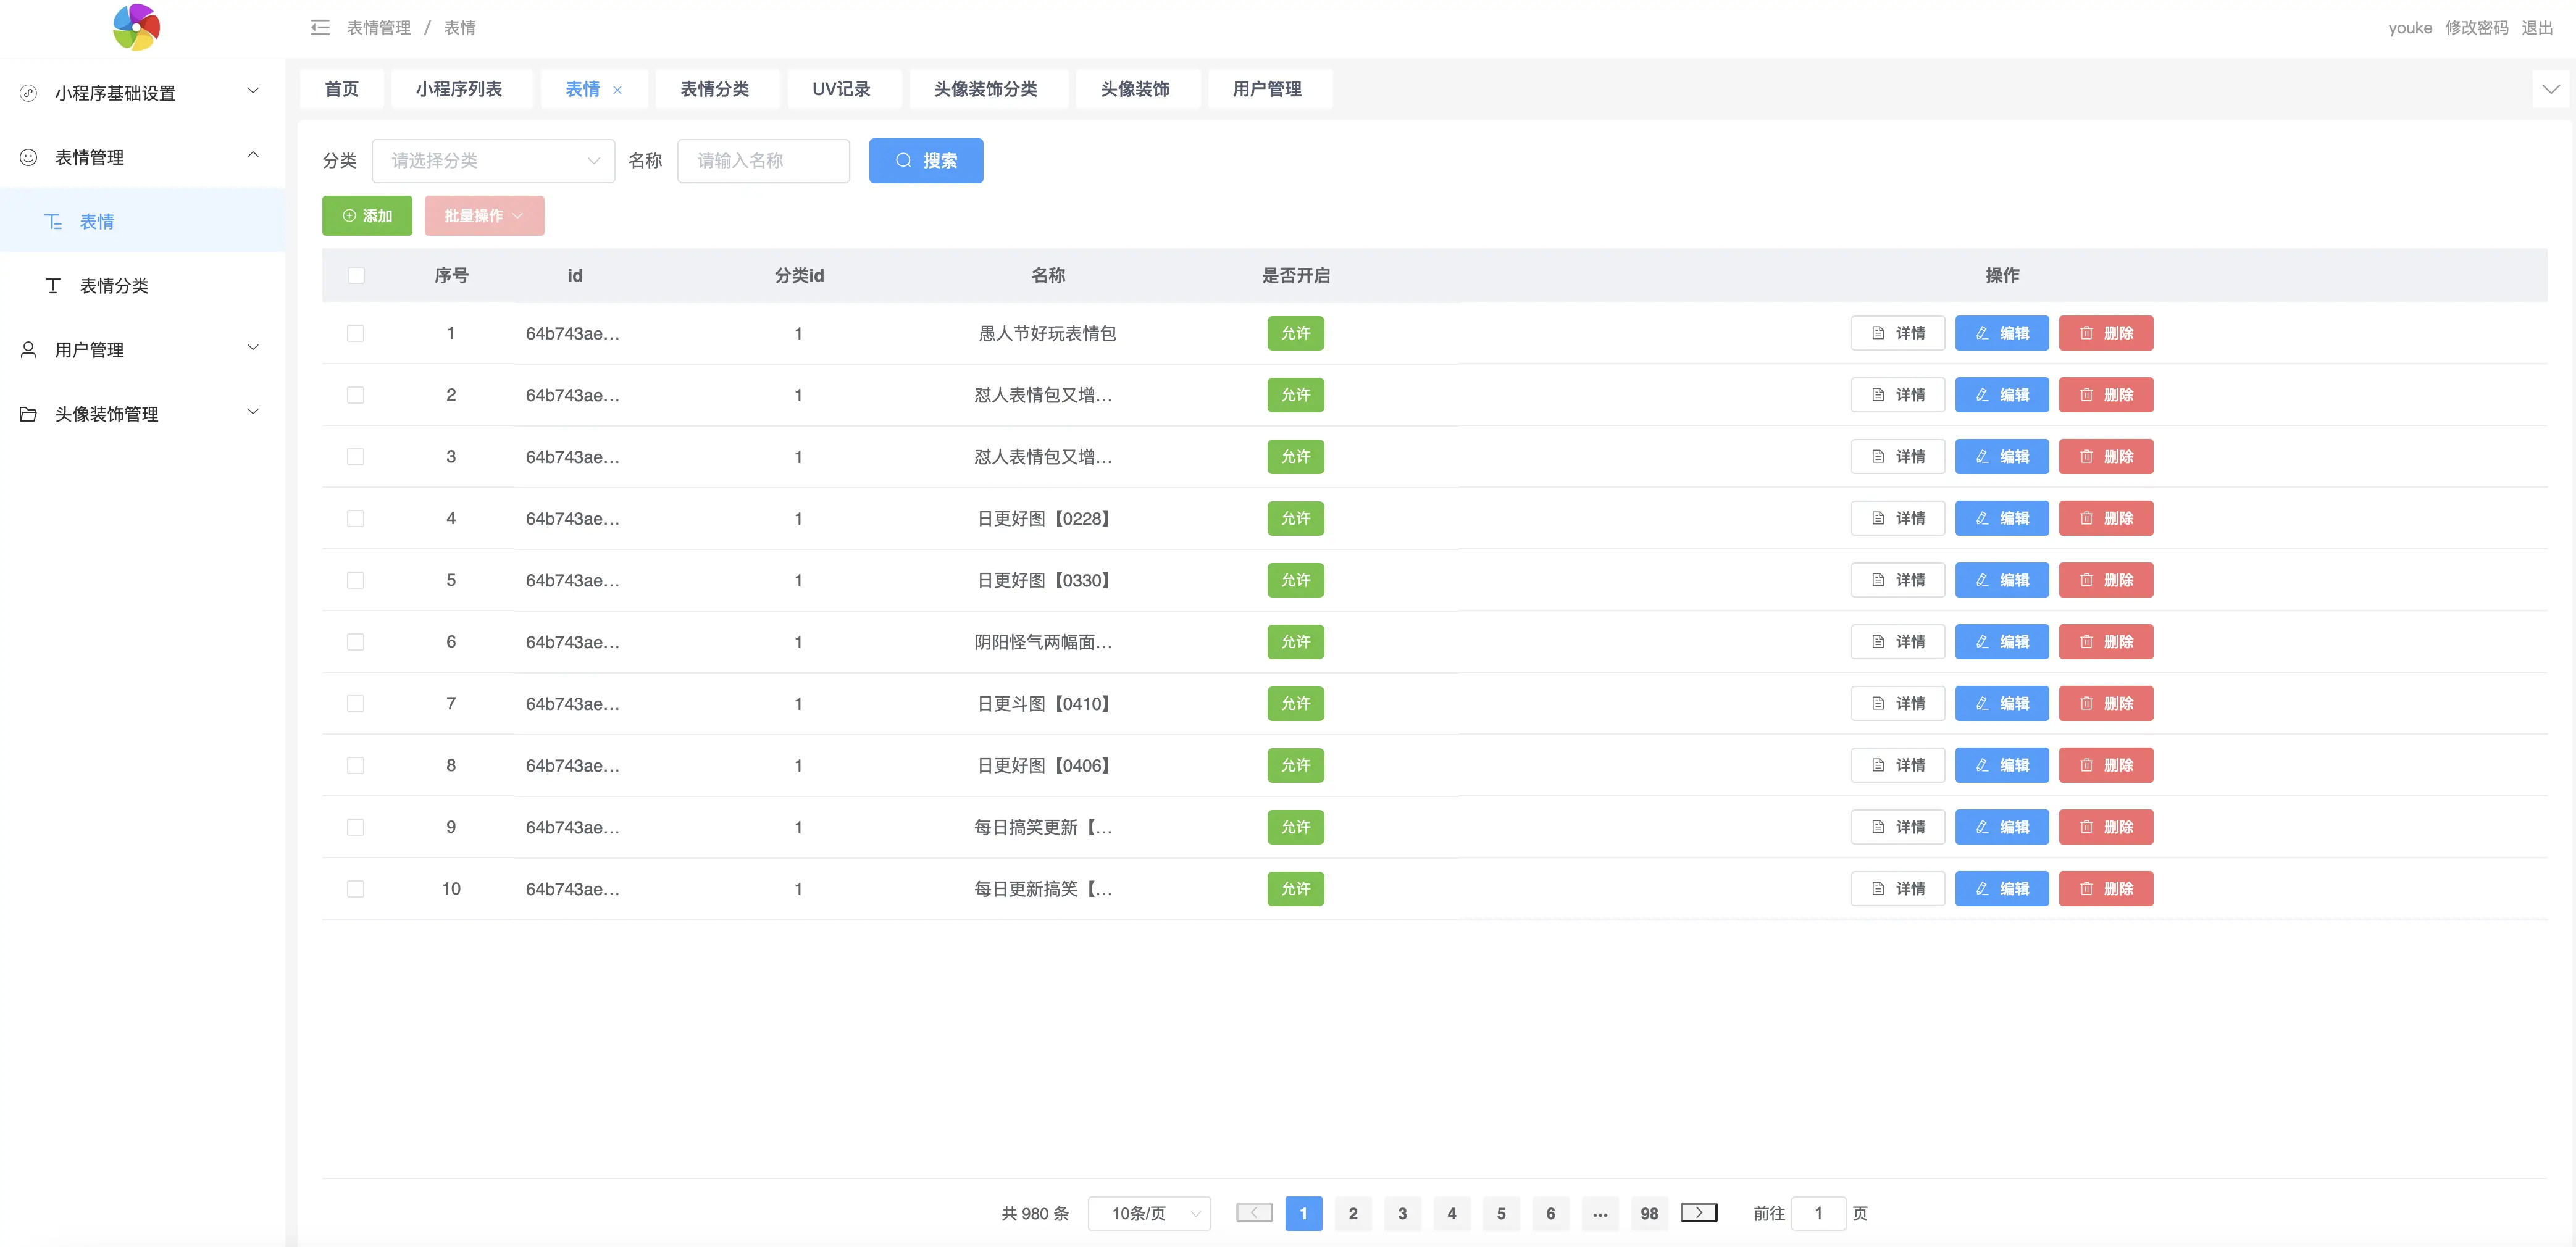
Task: Expand 小程序基础设置 sidebar menu
Action: point(140,93)
